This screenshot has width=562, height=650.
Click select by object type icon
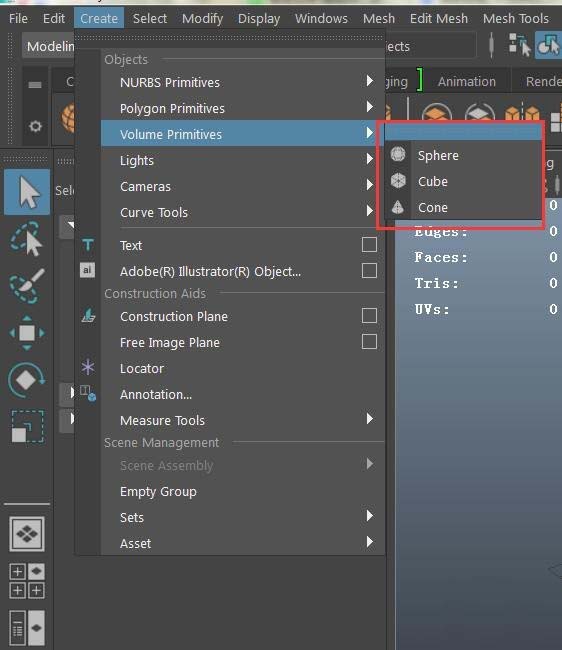coord(548,45)
